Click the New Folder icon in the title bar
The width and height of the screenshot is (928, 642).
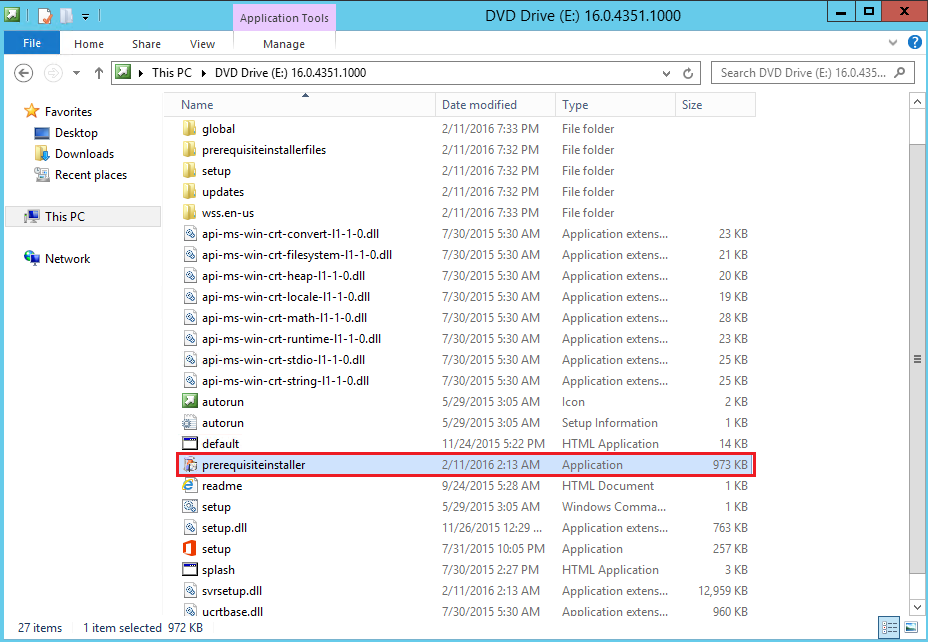coord(66,15)
